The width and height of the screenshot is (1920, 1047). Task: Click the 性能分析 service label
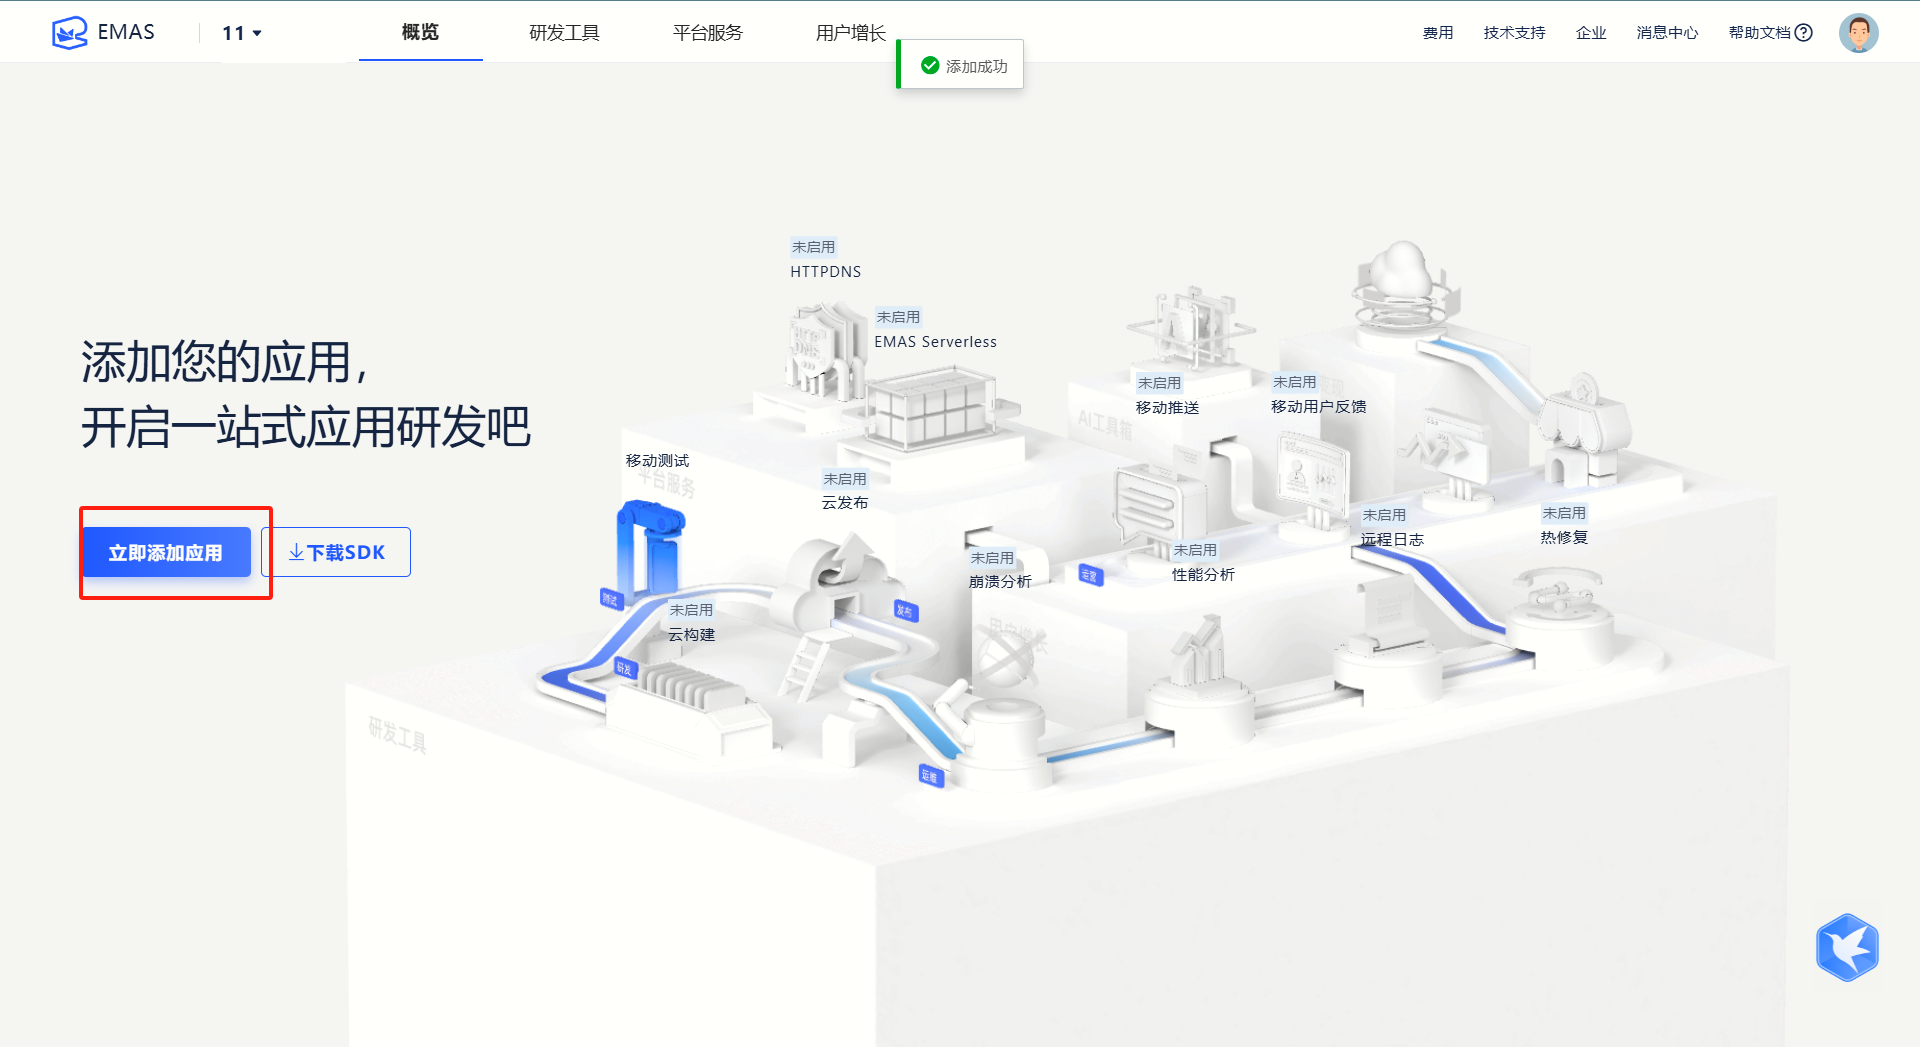pyautogui.click(x=1203, y=575)
